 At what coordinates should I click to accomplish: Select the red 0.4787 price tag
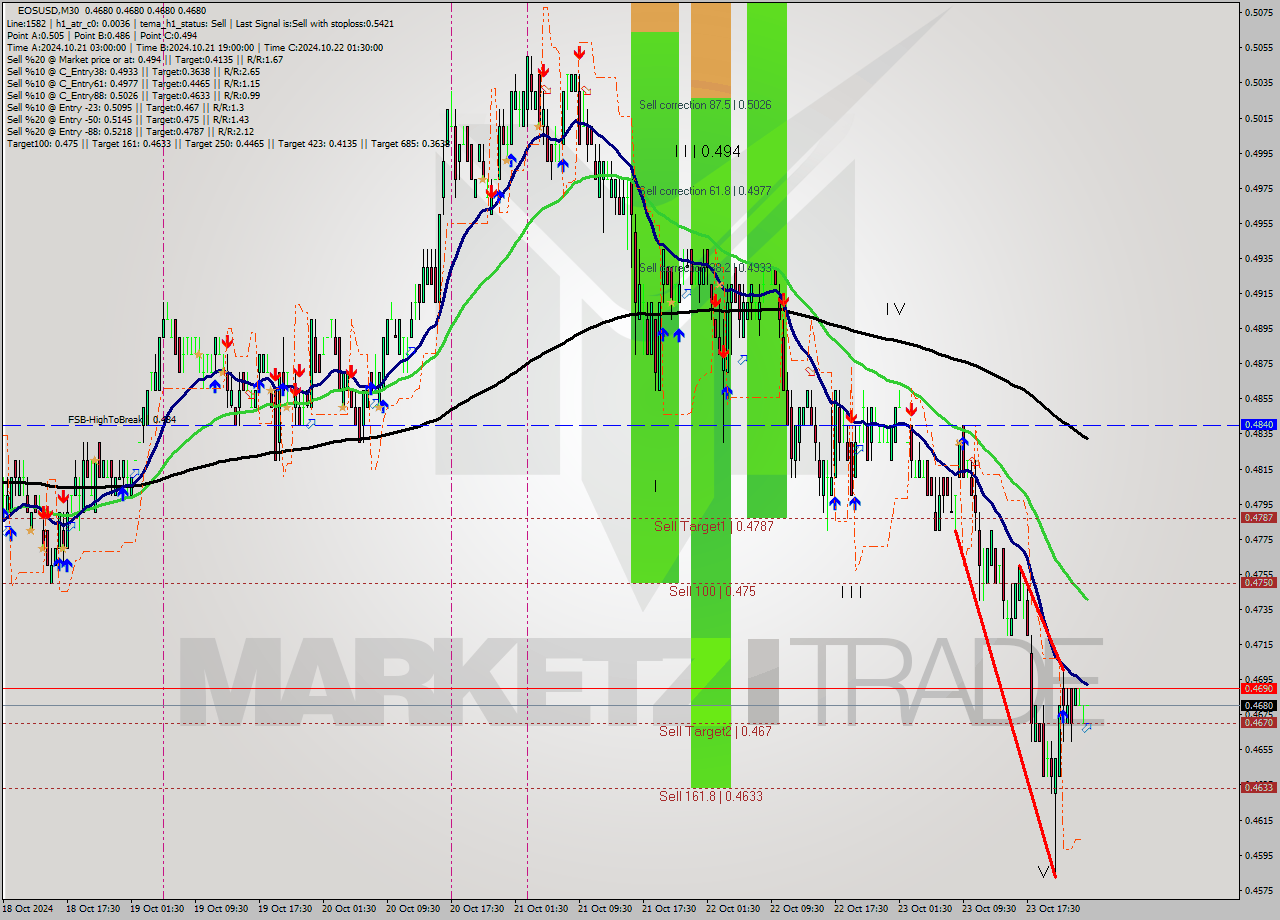[1258, 517]
